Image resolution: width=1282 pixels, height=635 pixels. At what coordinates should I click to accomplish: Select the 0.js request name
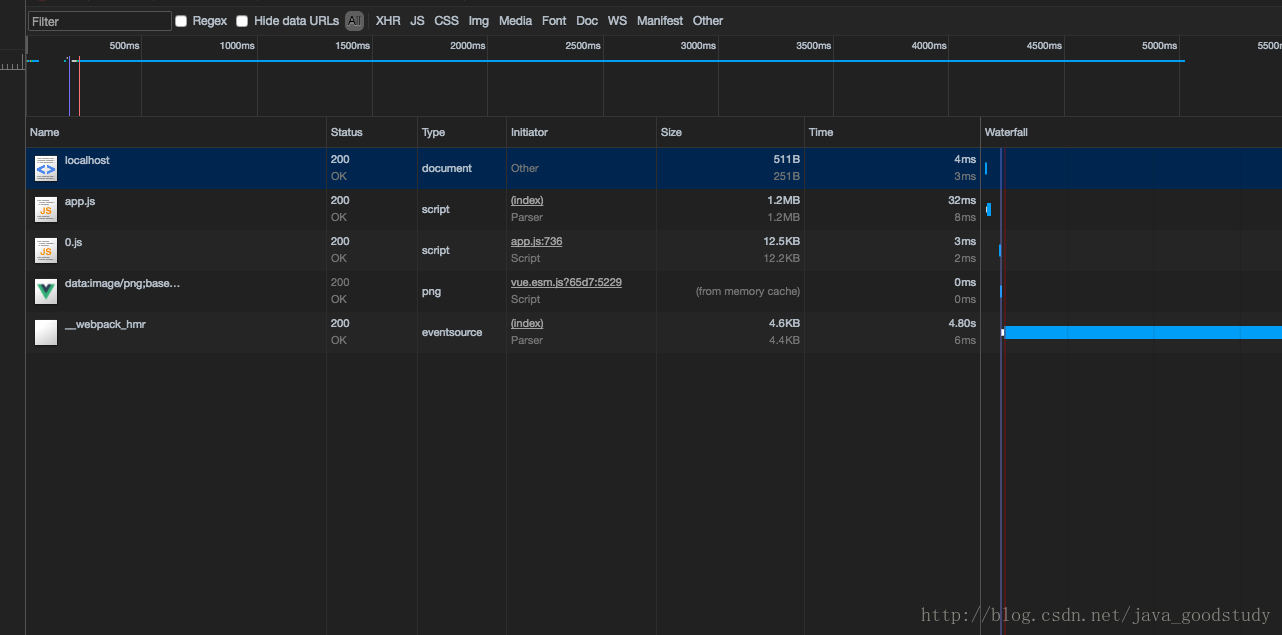click(x=76, y=242)
